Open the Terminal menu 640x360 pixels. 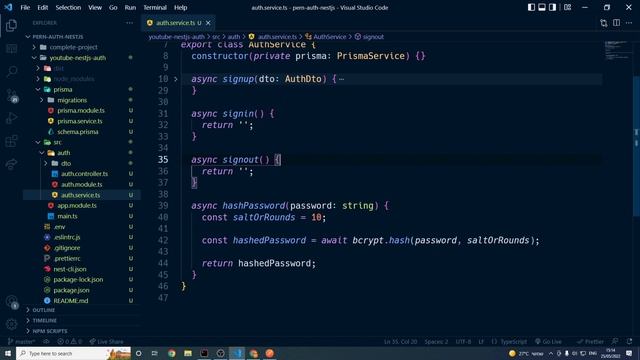pos(155,7)
